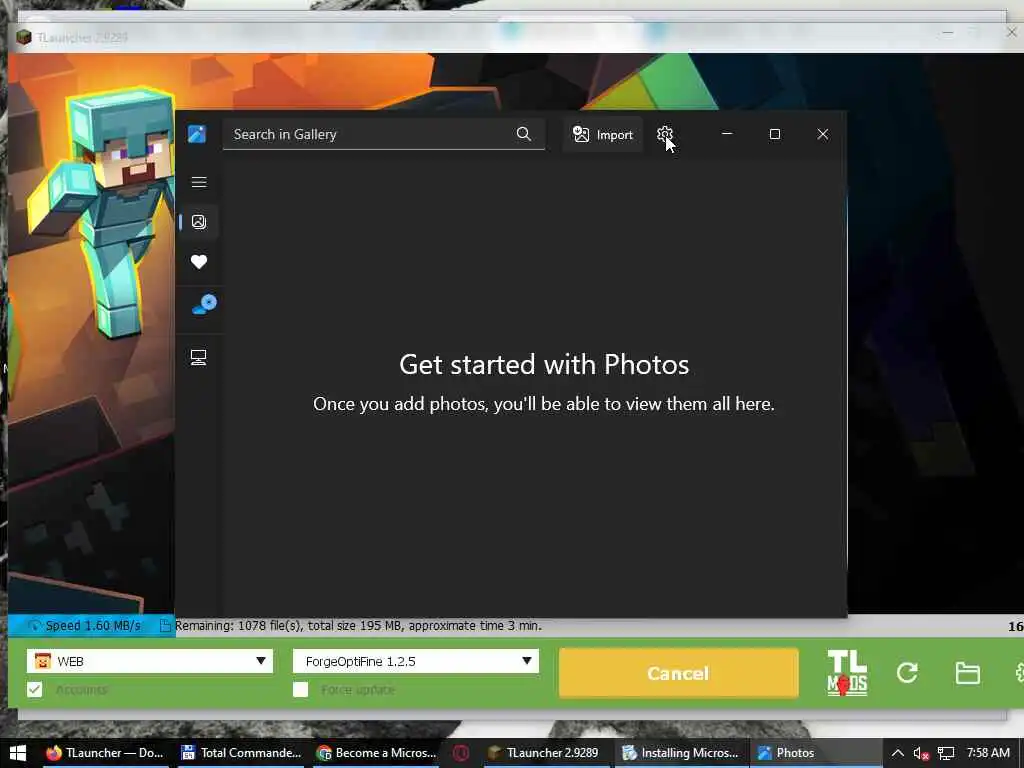Click the muted volume tray icon
The image size is (1024, 768).
pyautogui.click(x=921, y=753)
